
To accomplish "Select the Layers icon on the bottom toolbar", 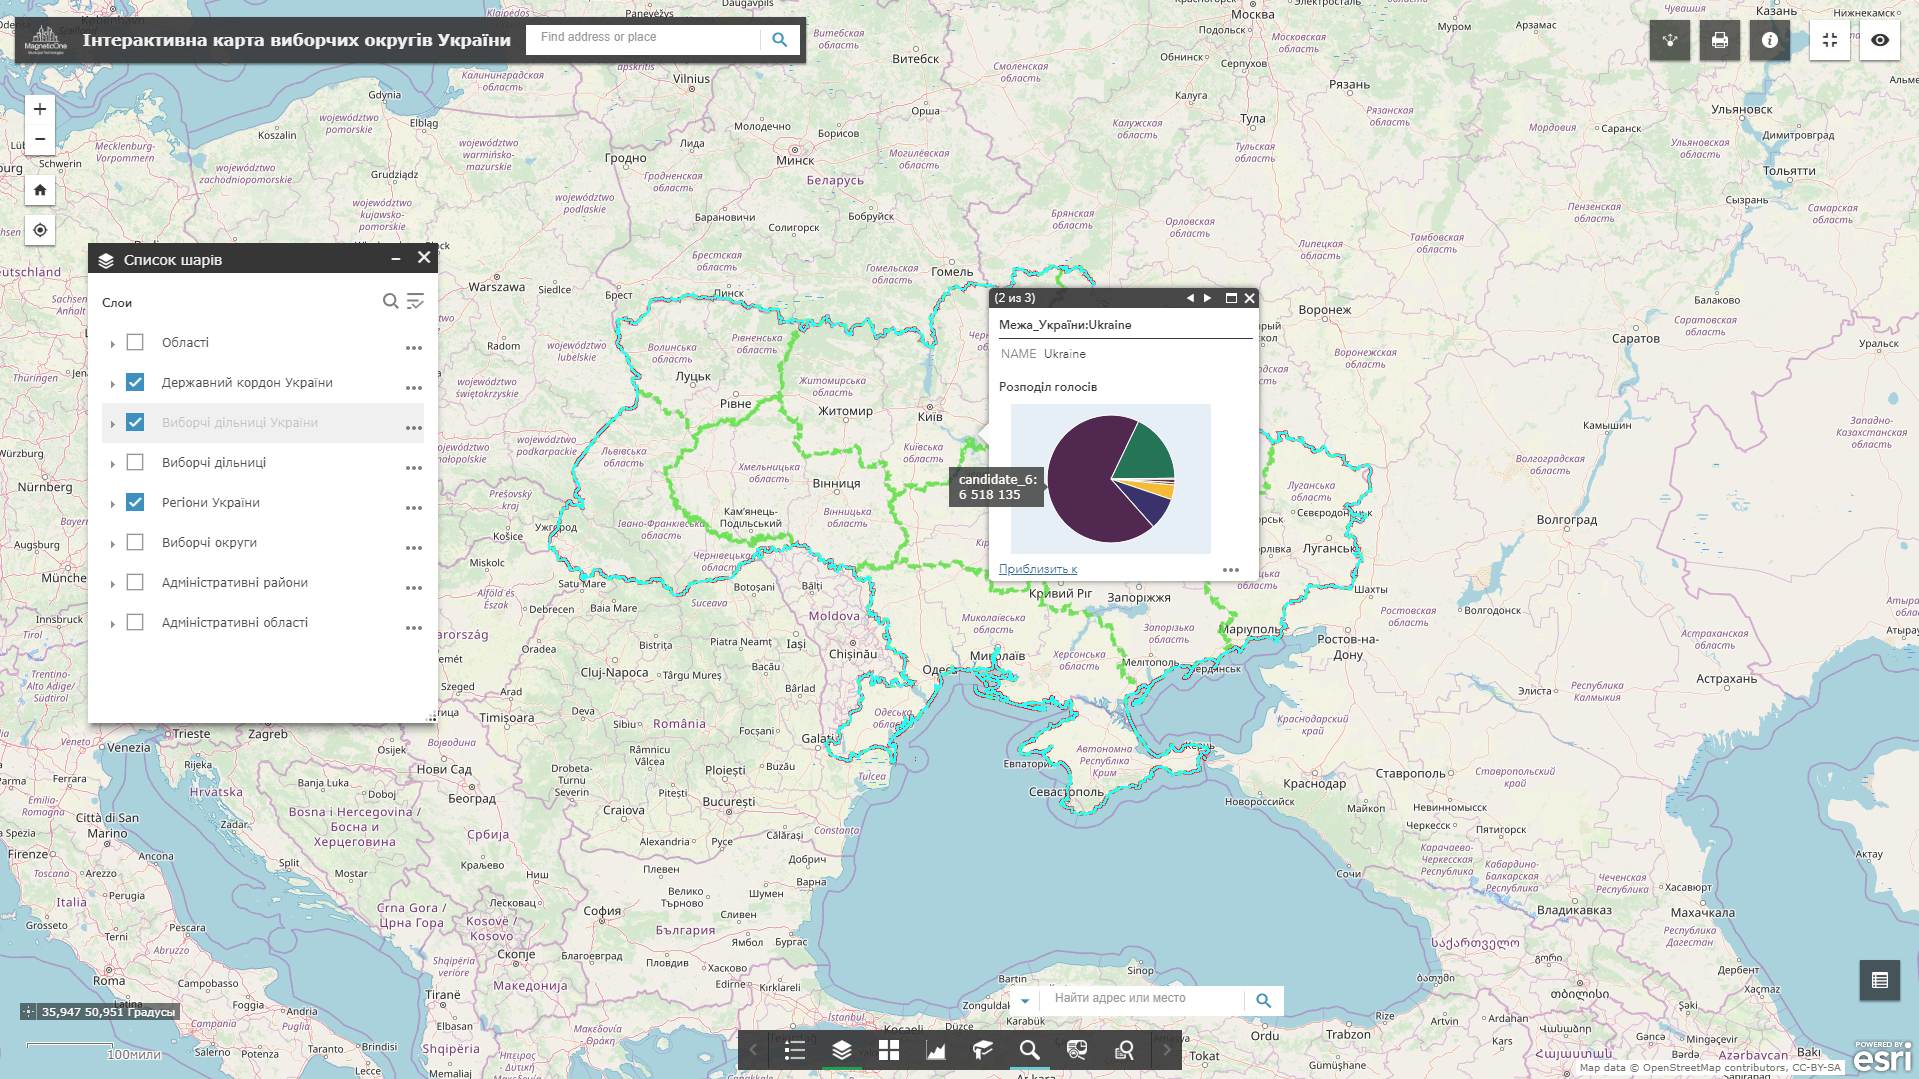I will click(841, 1051).
